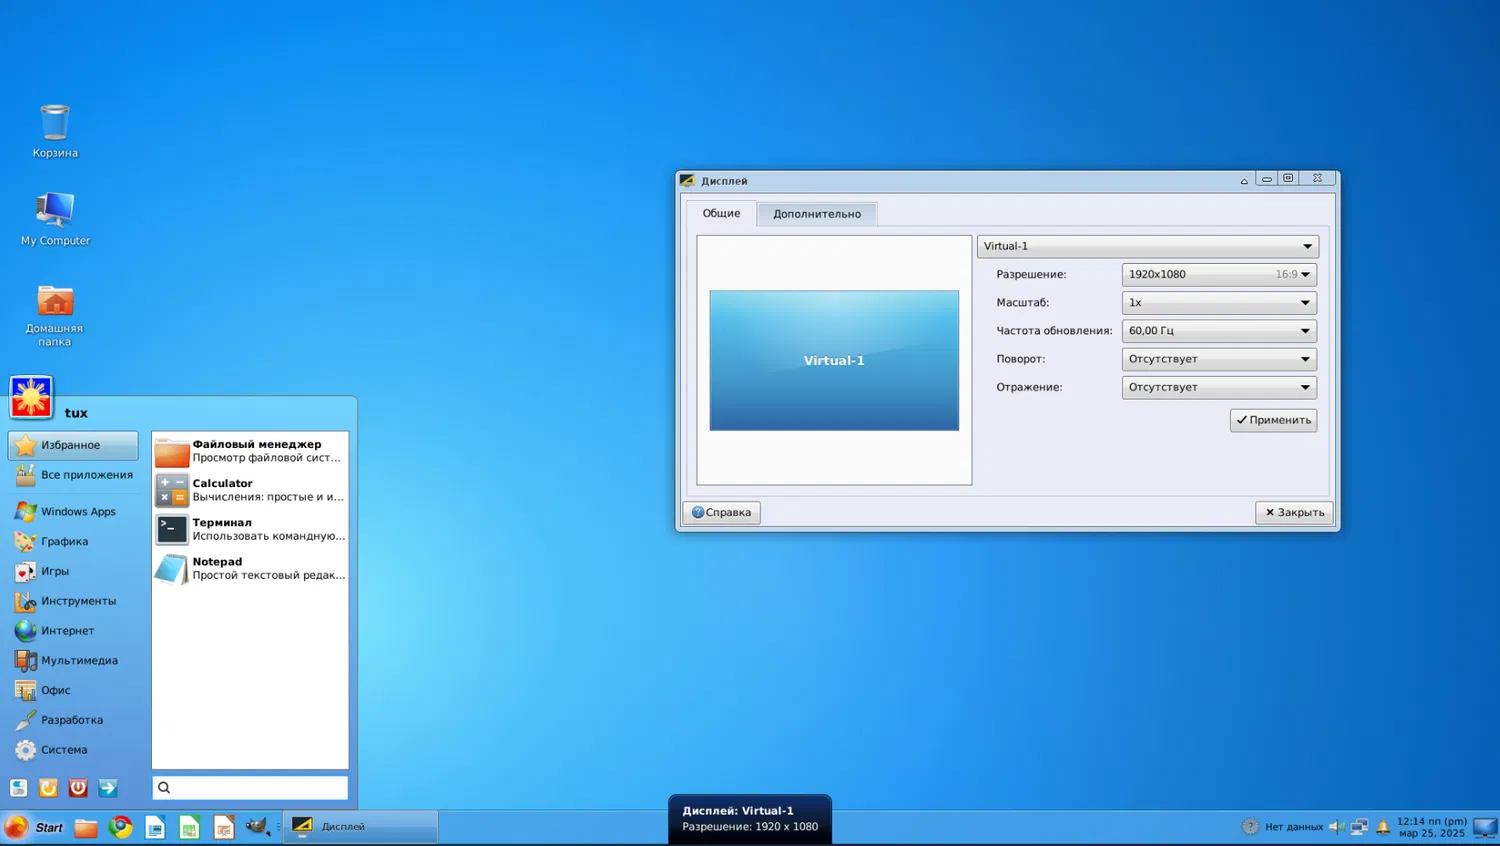Click the tux user avatar picture

tap(31, 397)
